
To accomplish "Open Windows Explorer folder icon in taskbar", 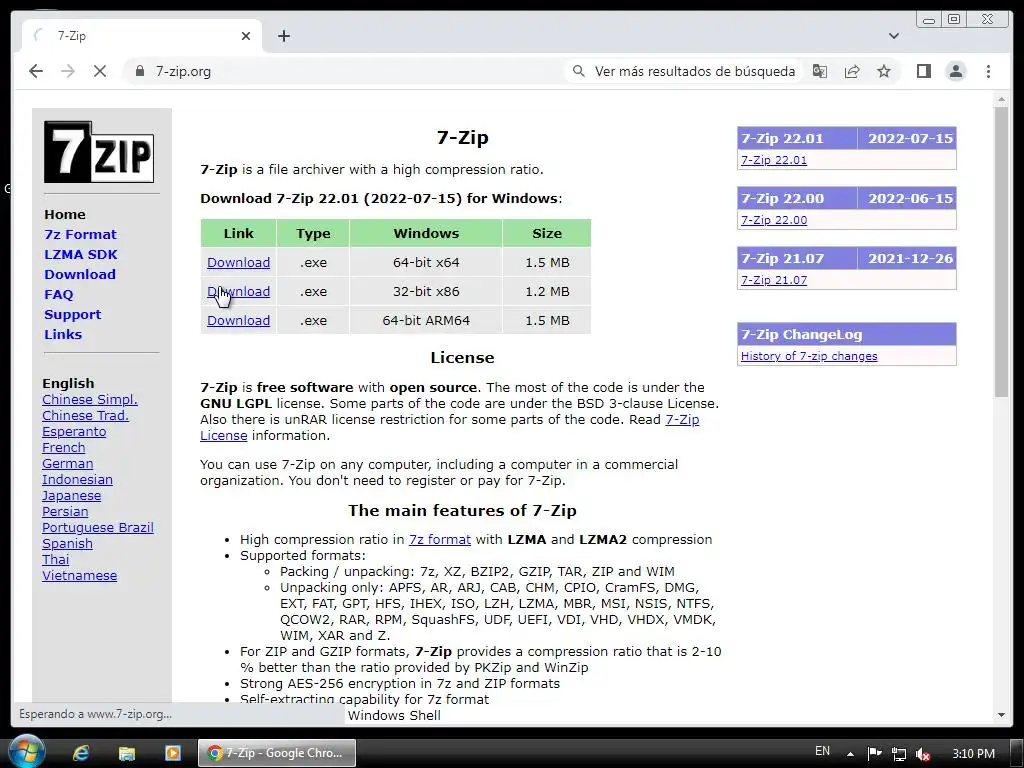I will pyautogui.click(x=126, y=753).
